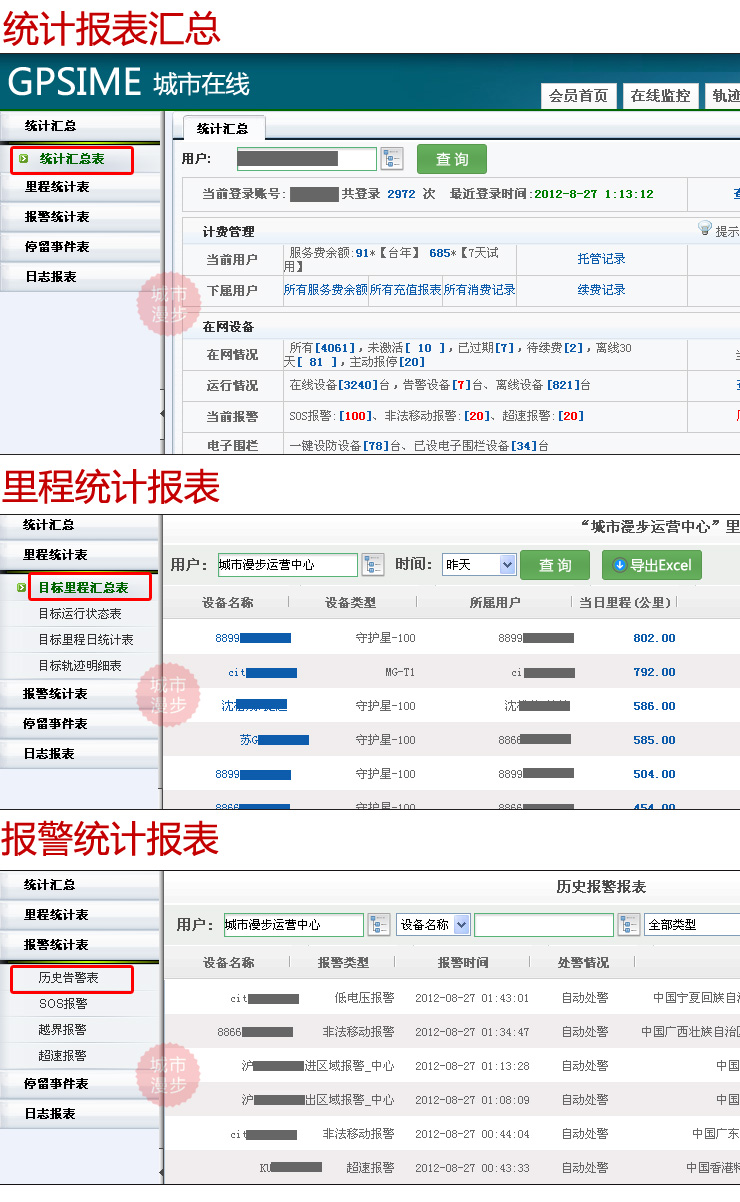Click alarm time 2012-08-27 01:34:47
The height and width of the screenshot is (1202, 740).
472,1032
